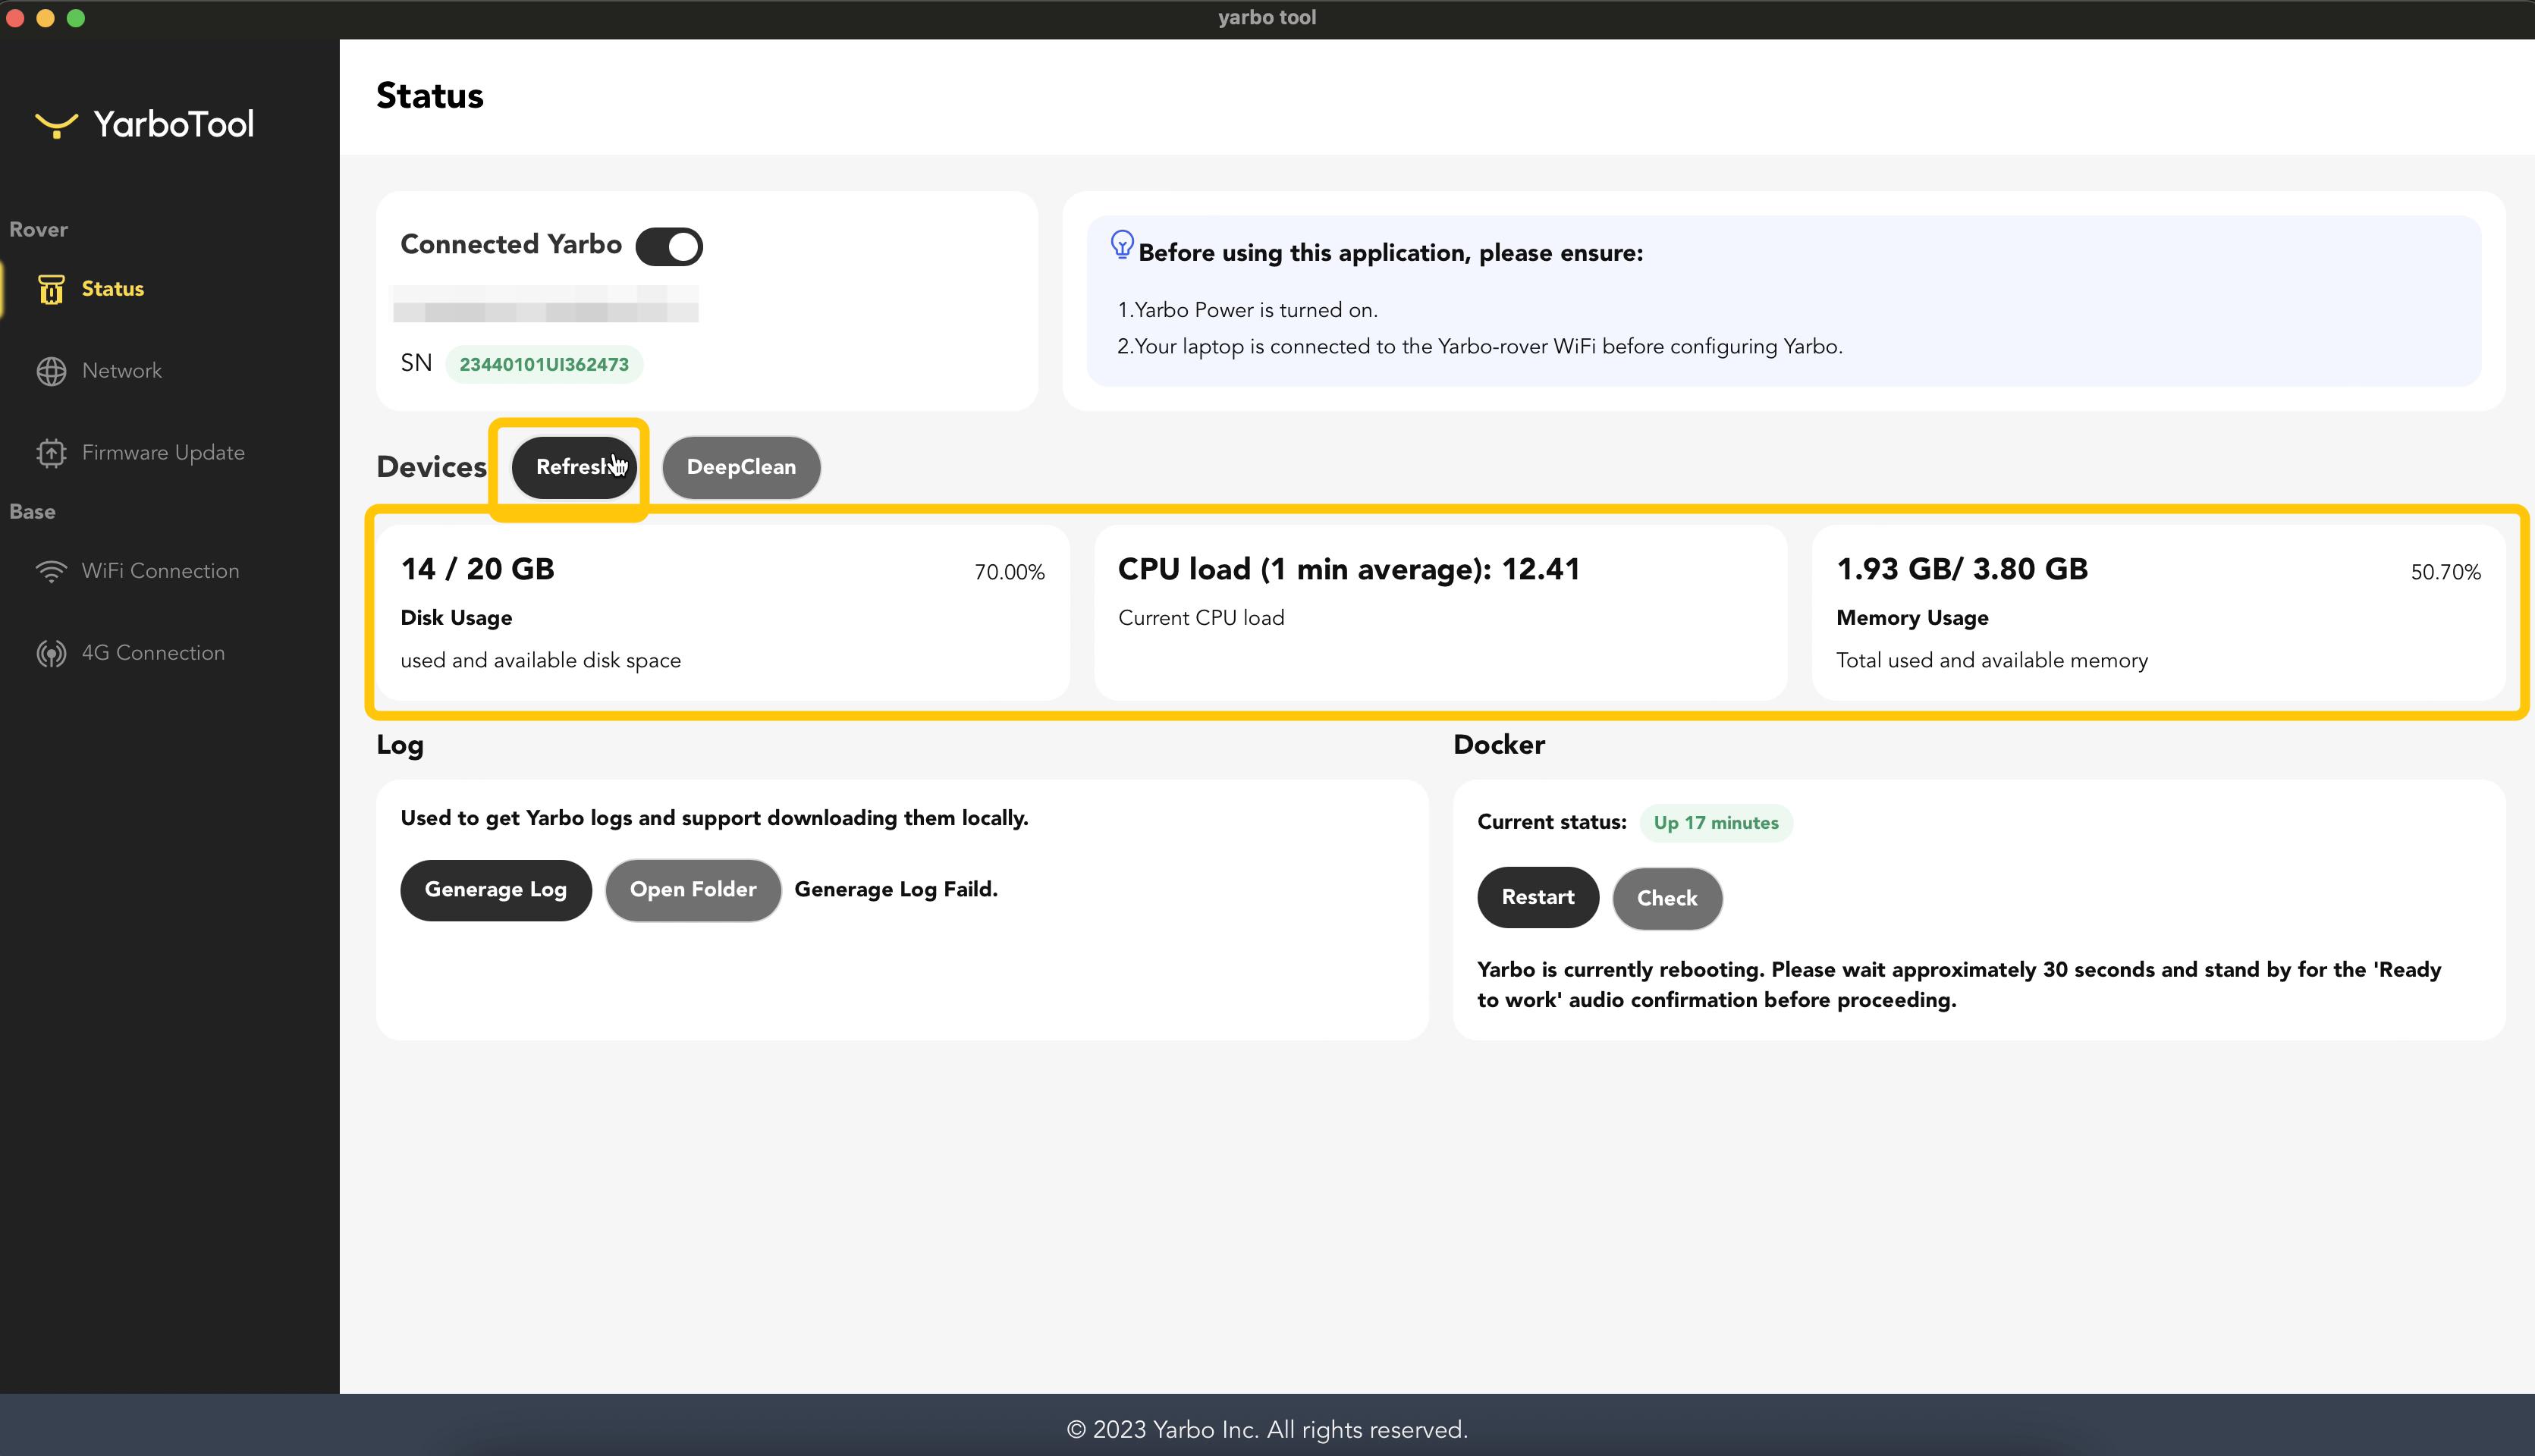Click Open Folder for logs
The image size is (2535, 1456).
[692, 889]
